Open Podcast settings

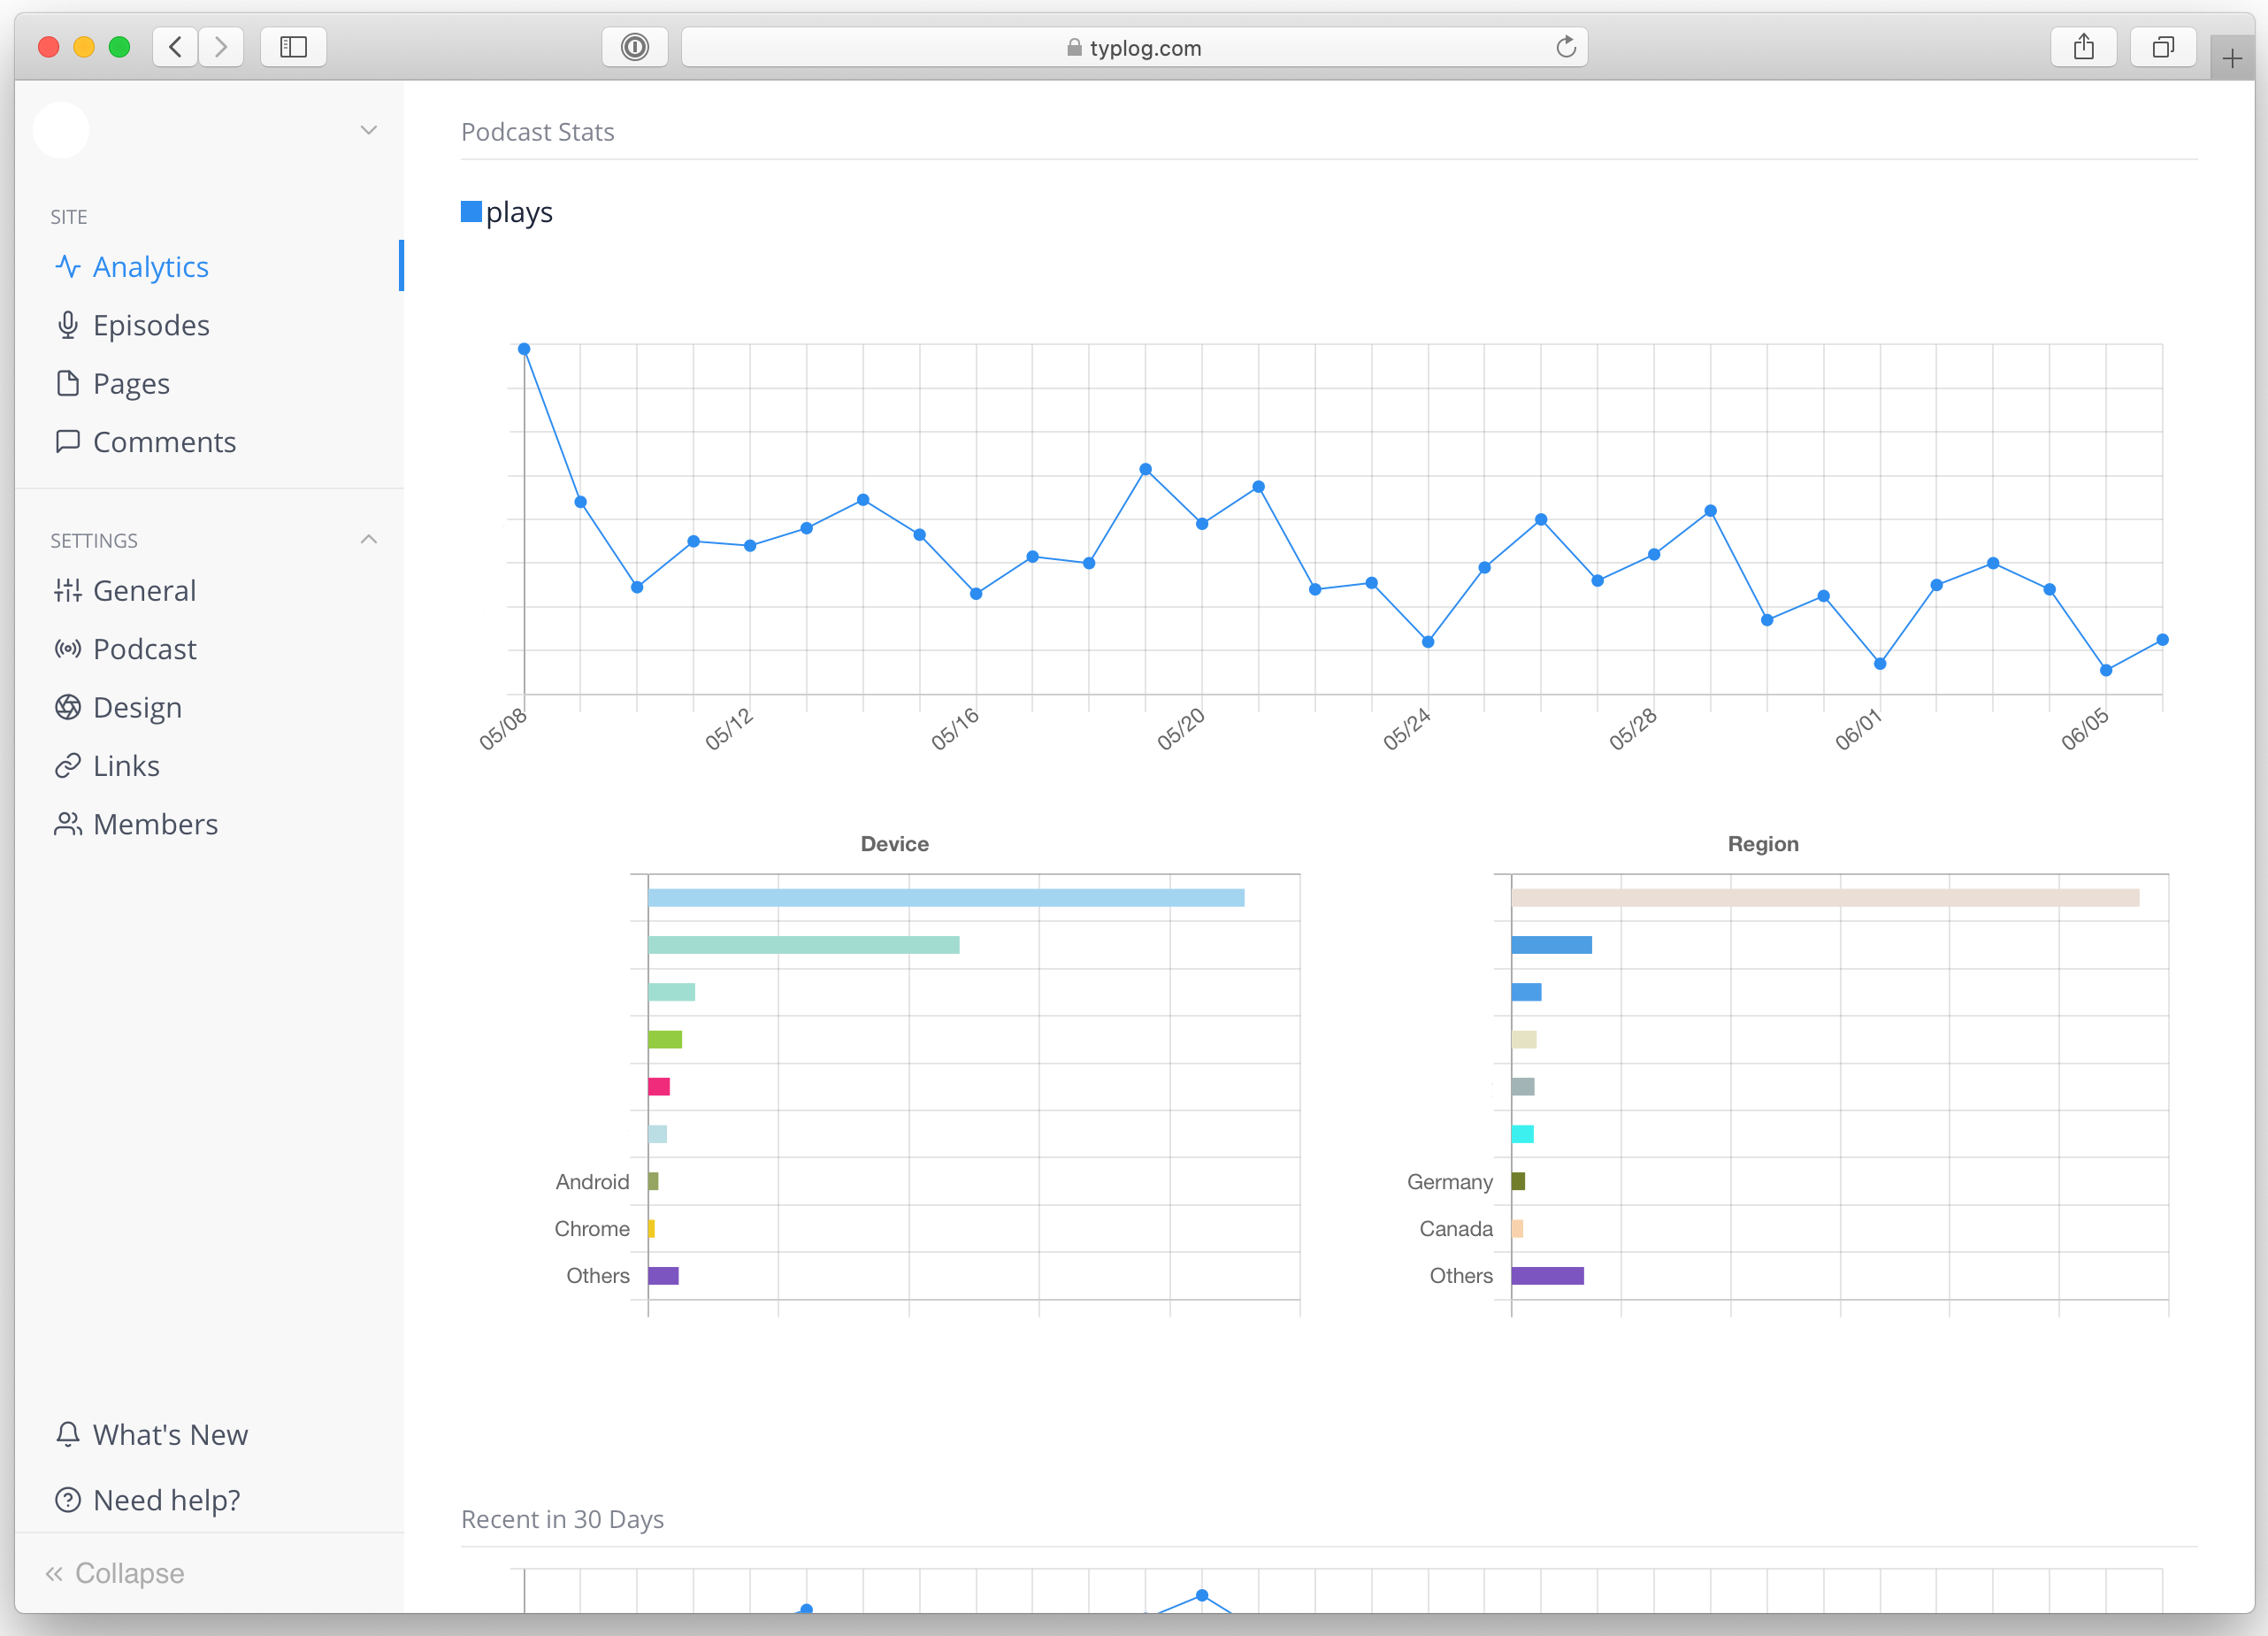pyautogui.click(x=209, y=649)
